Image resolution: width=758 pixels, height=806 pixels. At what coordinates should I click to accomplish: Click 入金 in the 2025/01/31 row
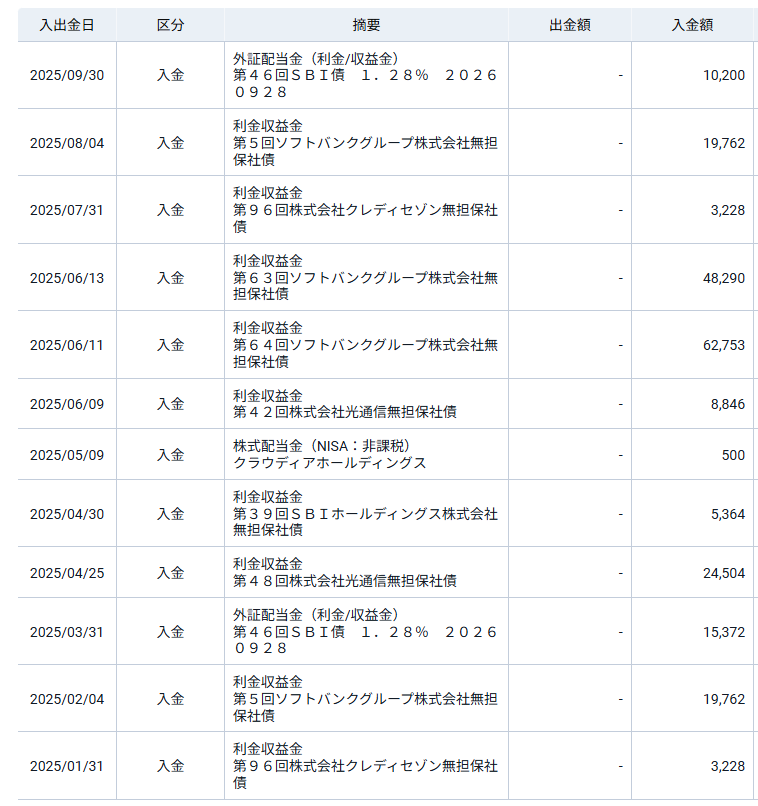pos(170,766)
